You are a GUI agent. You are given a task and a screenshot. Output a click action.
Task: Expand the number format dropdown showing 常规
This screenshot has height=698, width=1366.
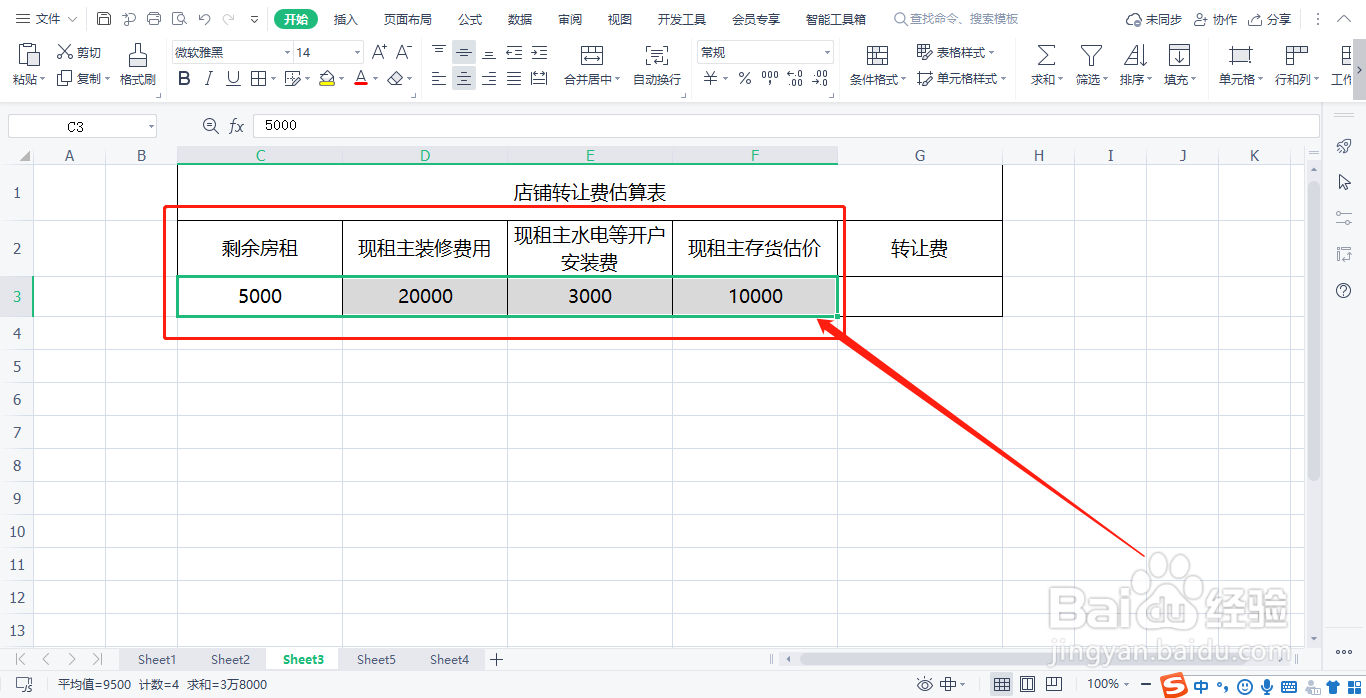click(826, 51)
